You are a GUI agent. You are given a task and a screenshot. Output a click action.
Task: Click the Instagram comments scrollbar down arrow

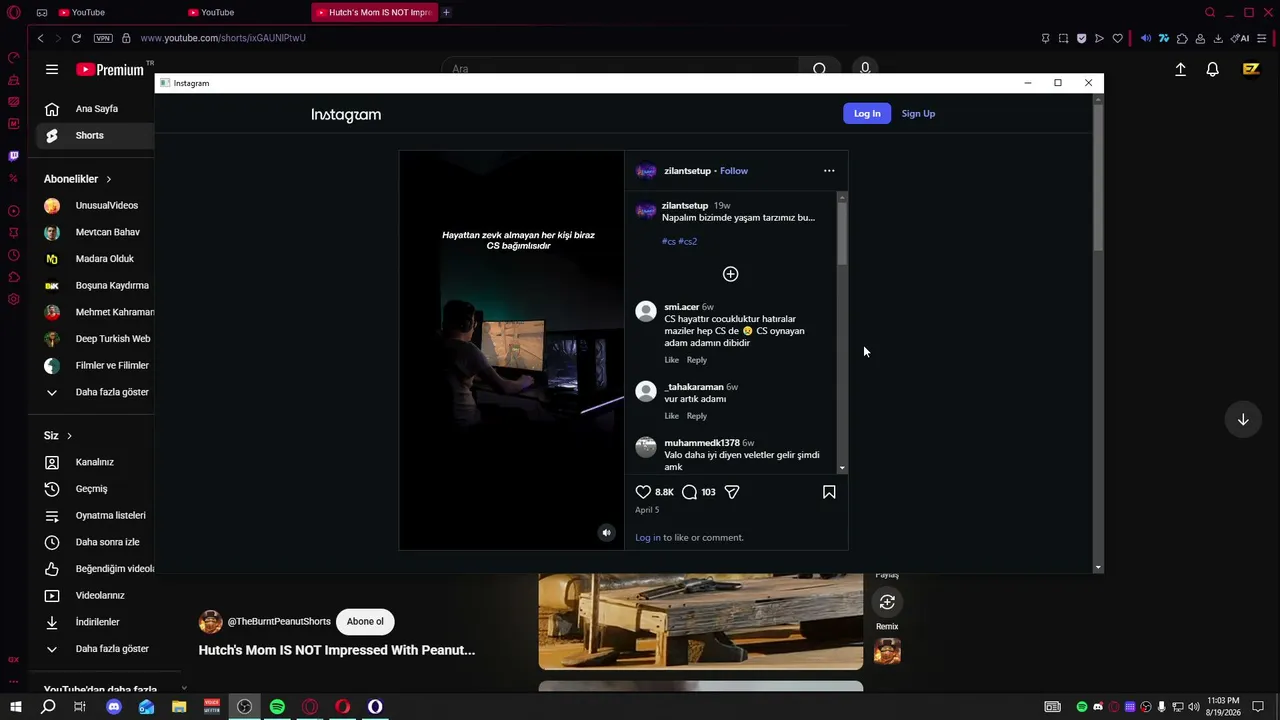(x=842, y=468)
